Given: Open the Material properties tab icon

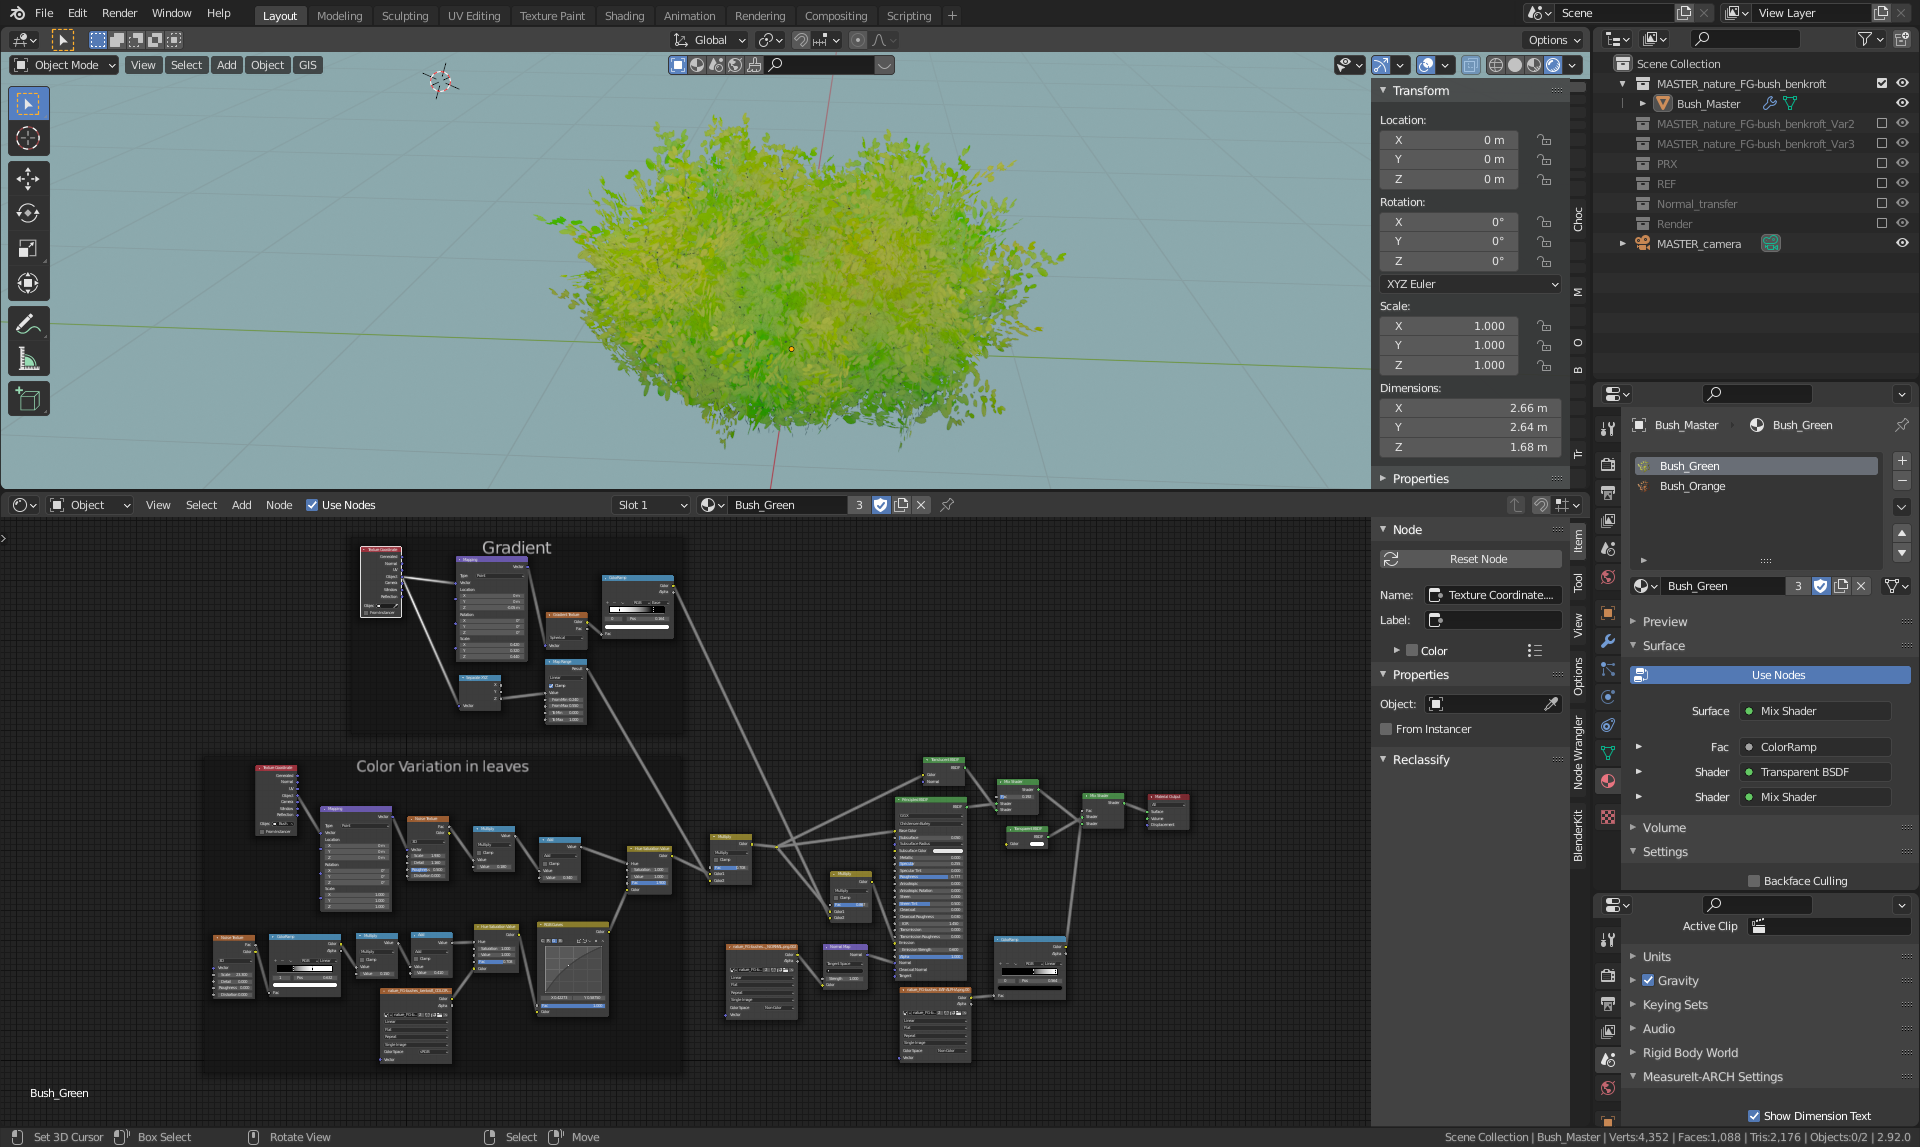Looking at the screenshot, I should (1608, 781).
